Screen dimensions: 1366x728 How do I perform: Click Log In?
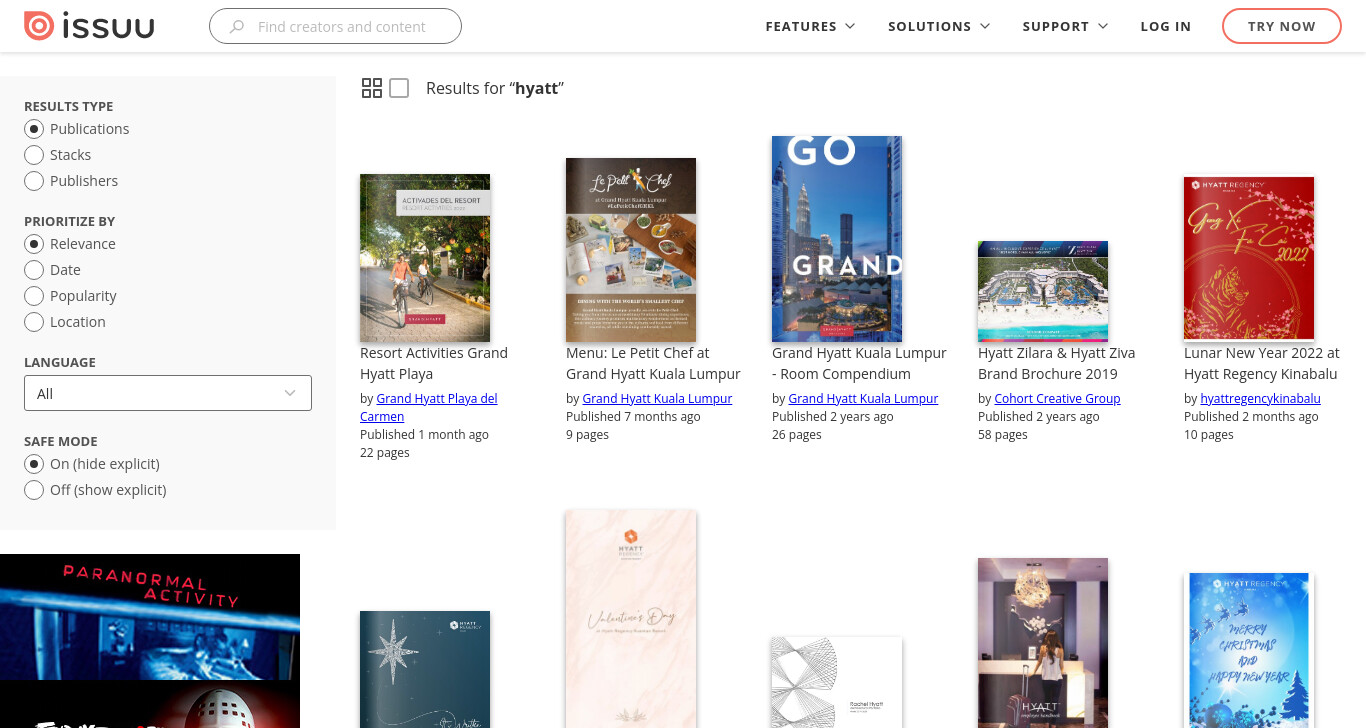pyautogui.click(x=1166, y=27)
